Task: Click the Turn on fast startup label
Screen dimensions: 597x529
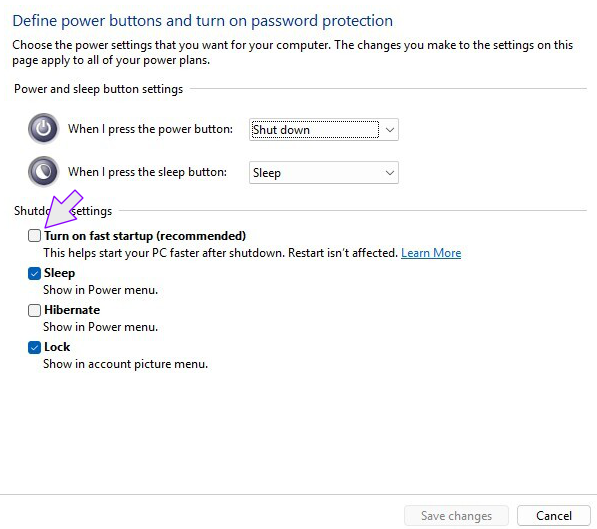Action: tap(145, 236)
